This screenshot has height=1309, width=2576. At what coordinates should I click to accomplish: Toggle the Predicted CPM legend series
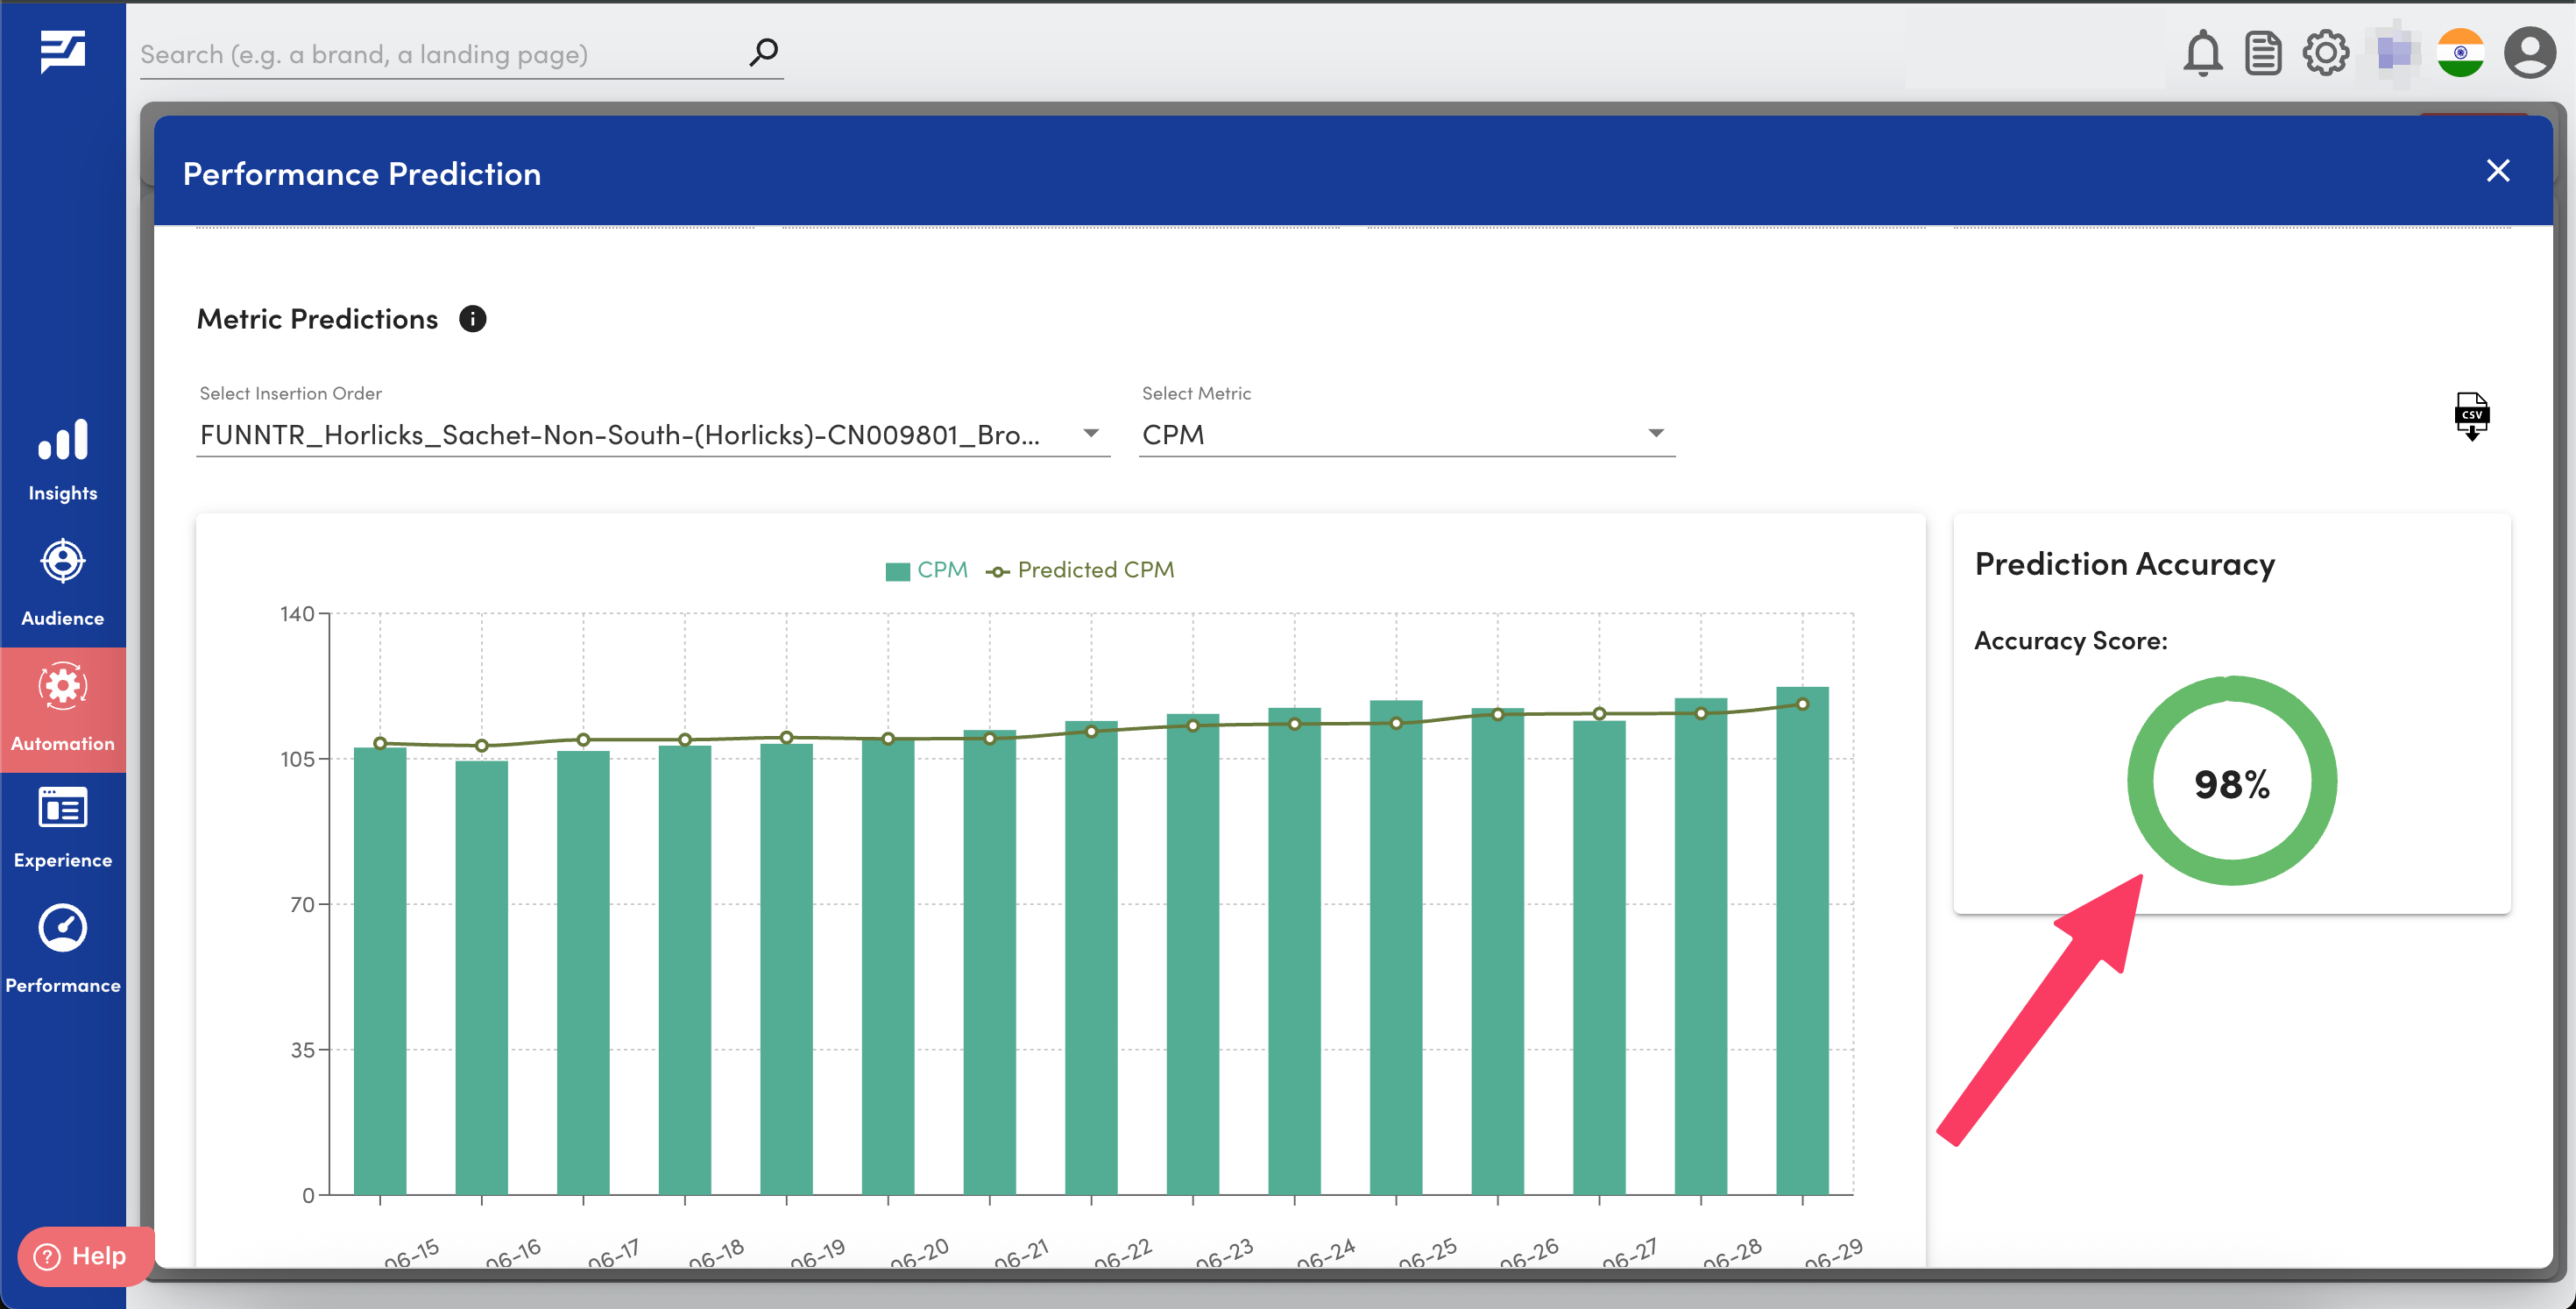point(1080,570)
